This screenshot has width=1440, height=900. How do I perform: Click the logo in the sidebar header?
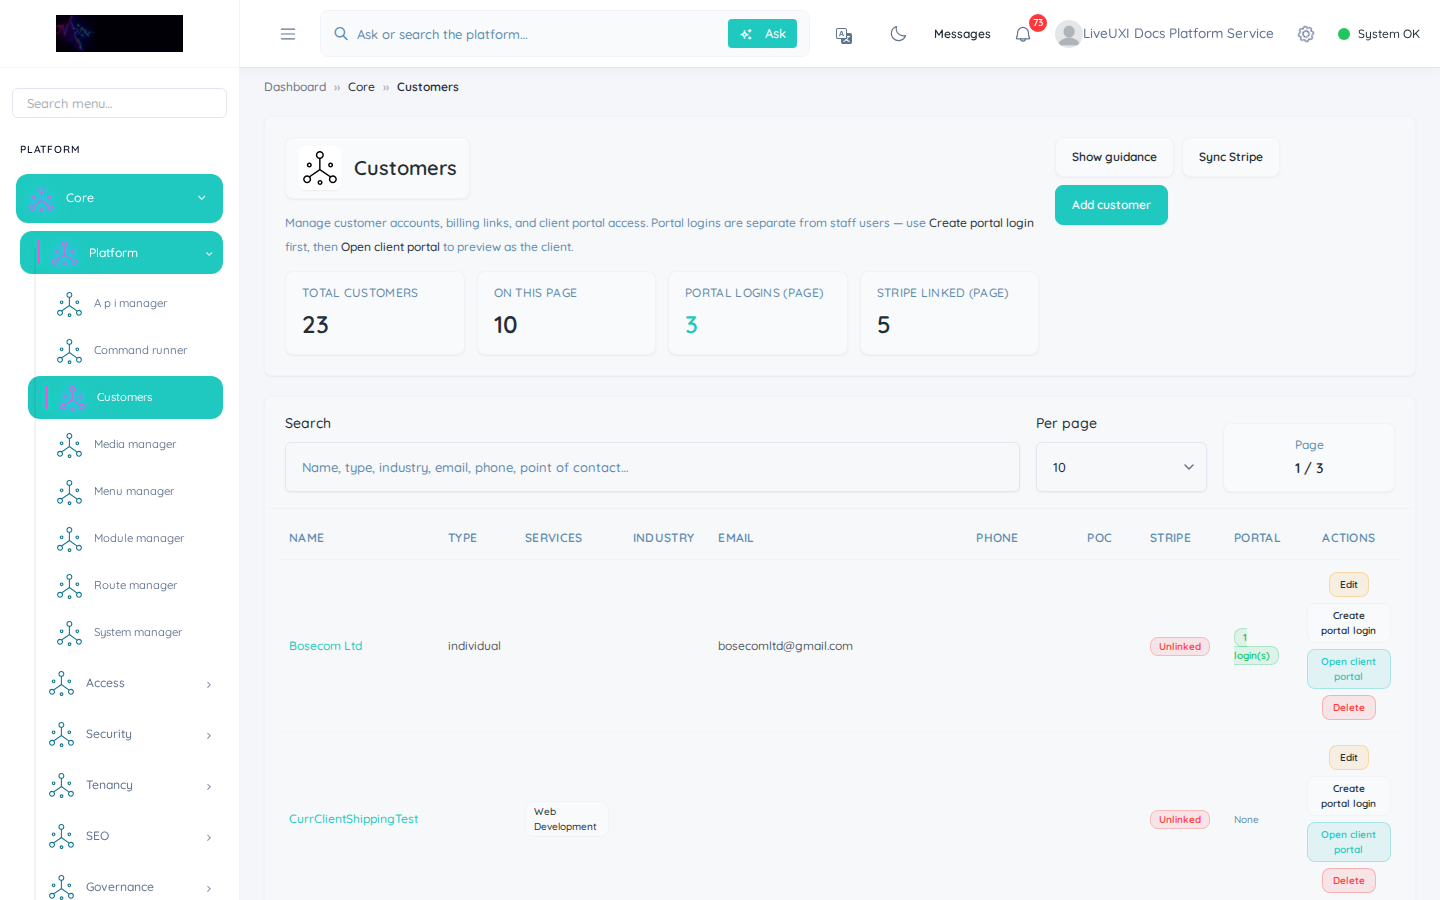(x=119, y=33)
